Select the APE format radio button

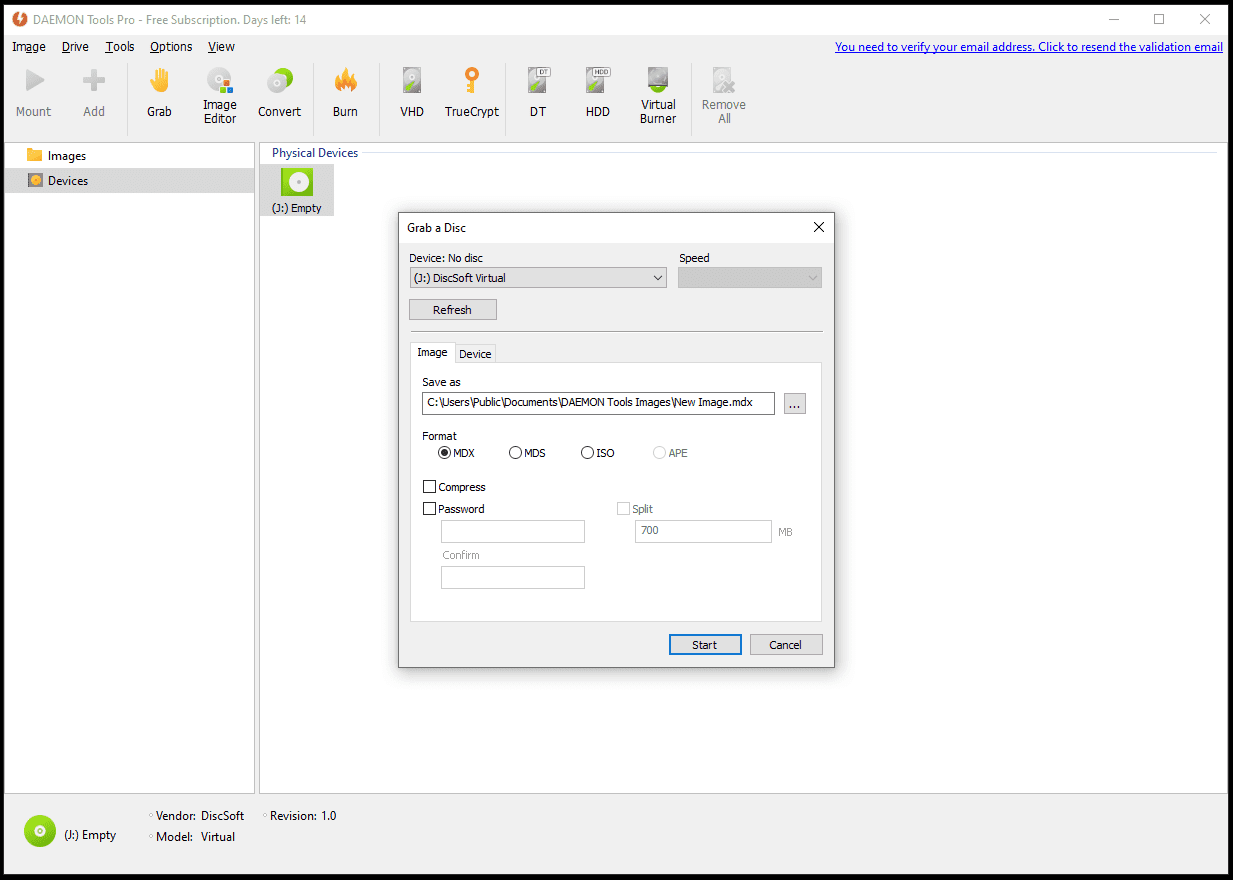(660, 453)
